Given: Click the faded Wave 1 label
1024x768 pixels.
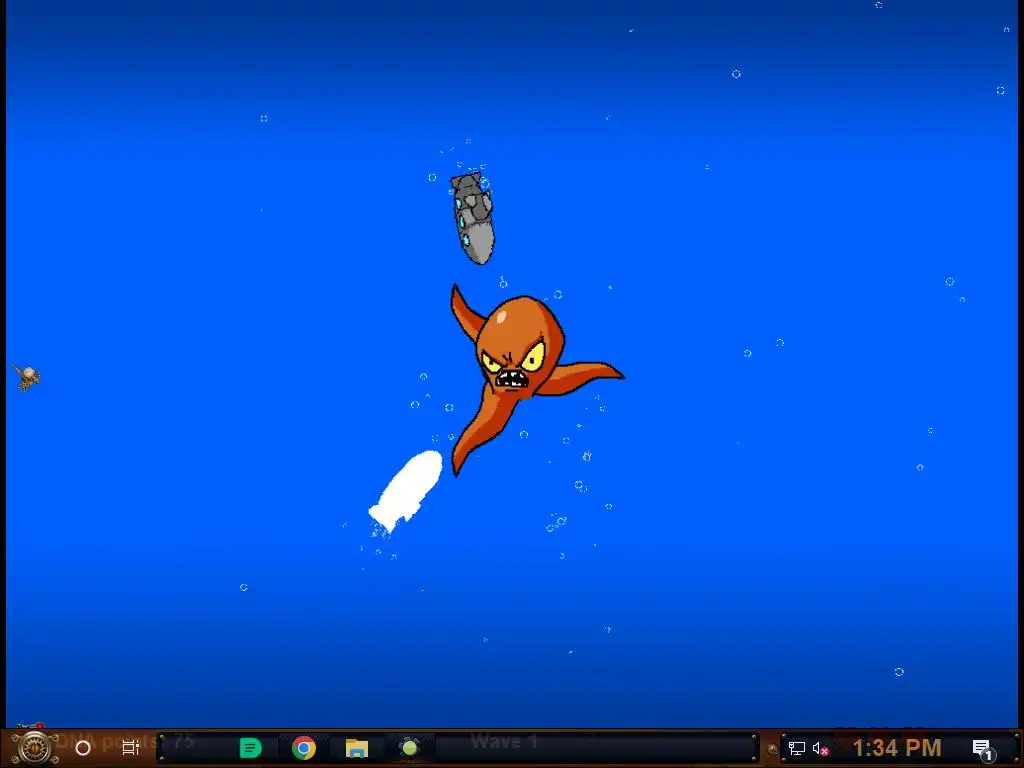Looking at the screenshot, I should point(504,741).
